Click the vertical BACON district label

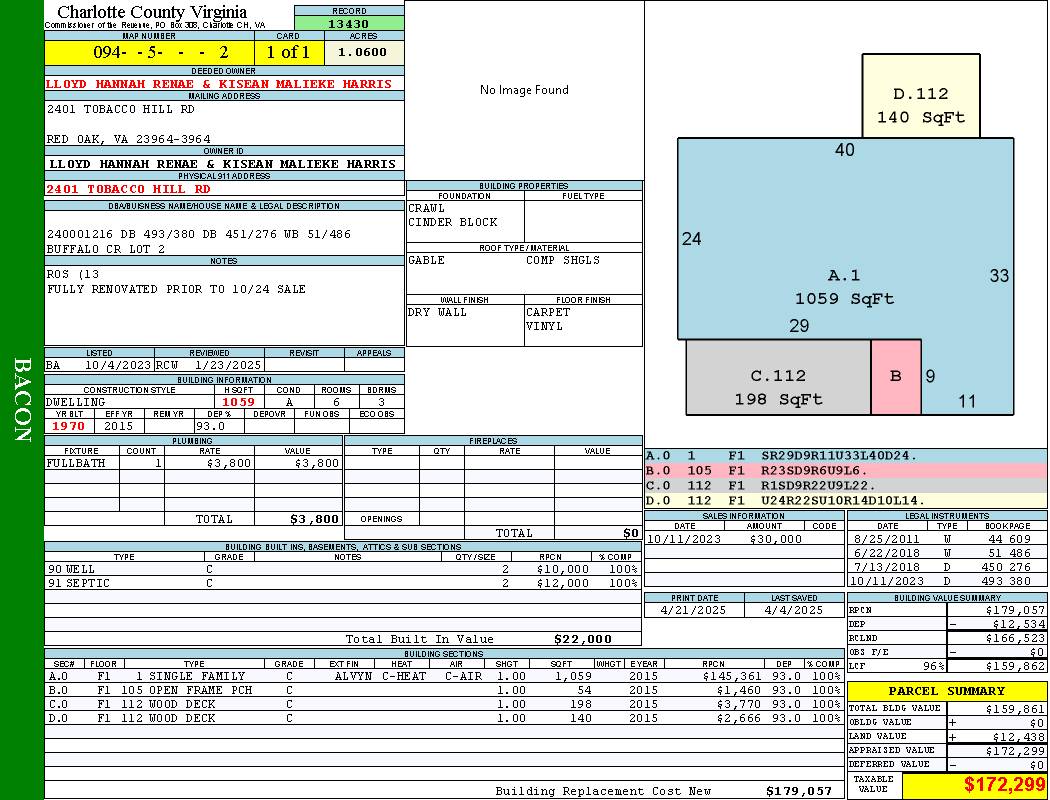(x=22, y=400)
